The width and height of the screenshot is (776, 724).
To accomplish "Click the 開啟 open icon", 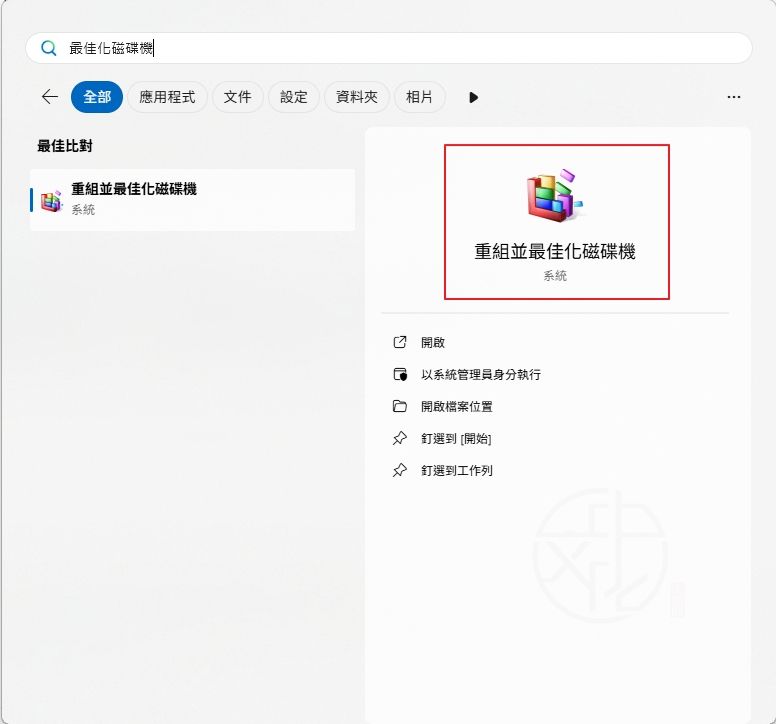I will [400, 342].
